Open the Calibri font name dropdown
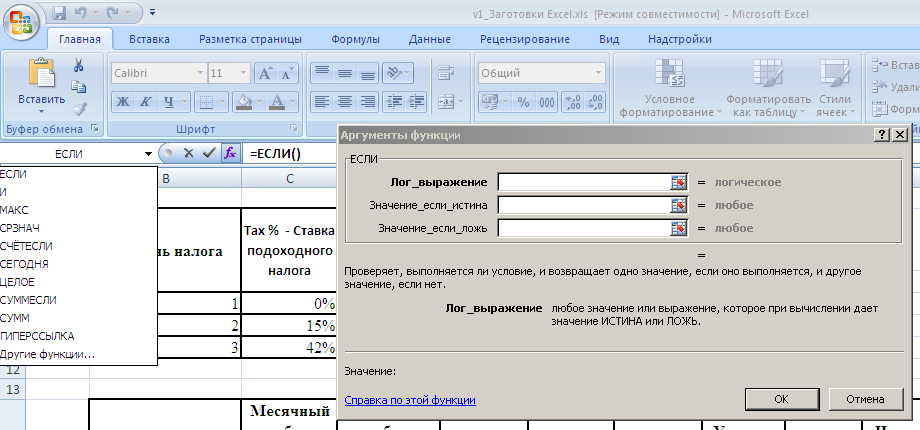 click(x=201, y=73)
